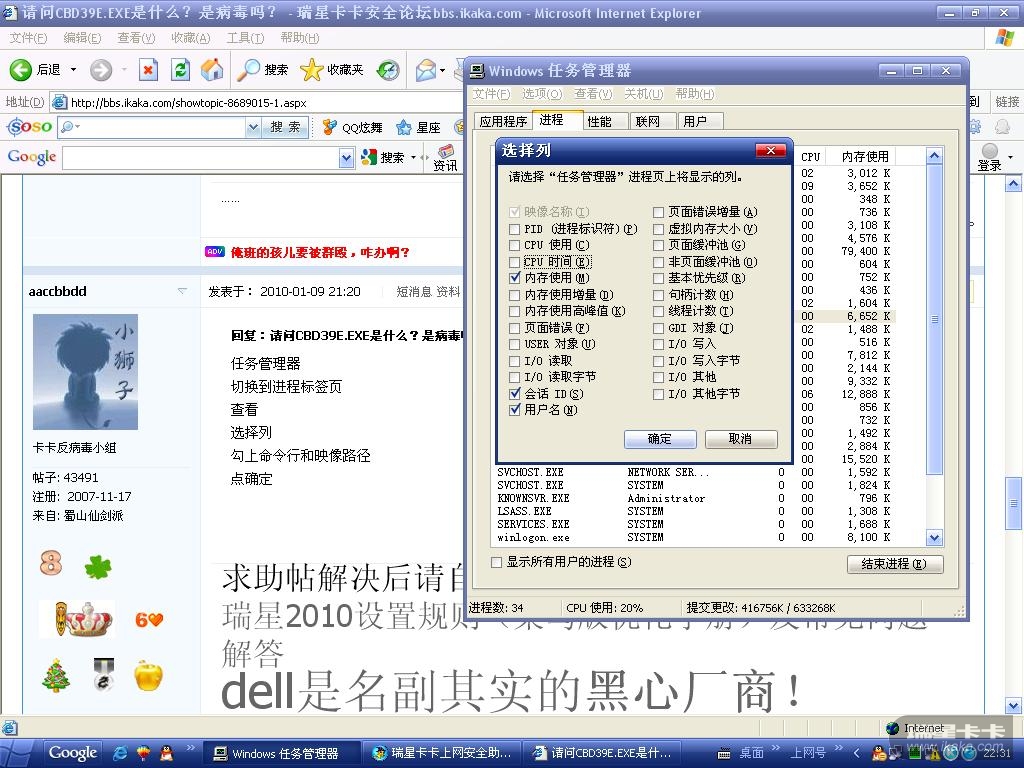Viewport: 1024px width, 768px height.
Task: Enable 显示所有用户的进程 checkbox
Action: click(x=496, y=562)
